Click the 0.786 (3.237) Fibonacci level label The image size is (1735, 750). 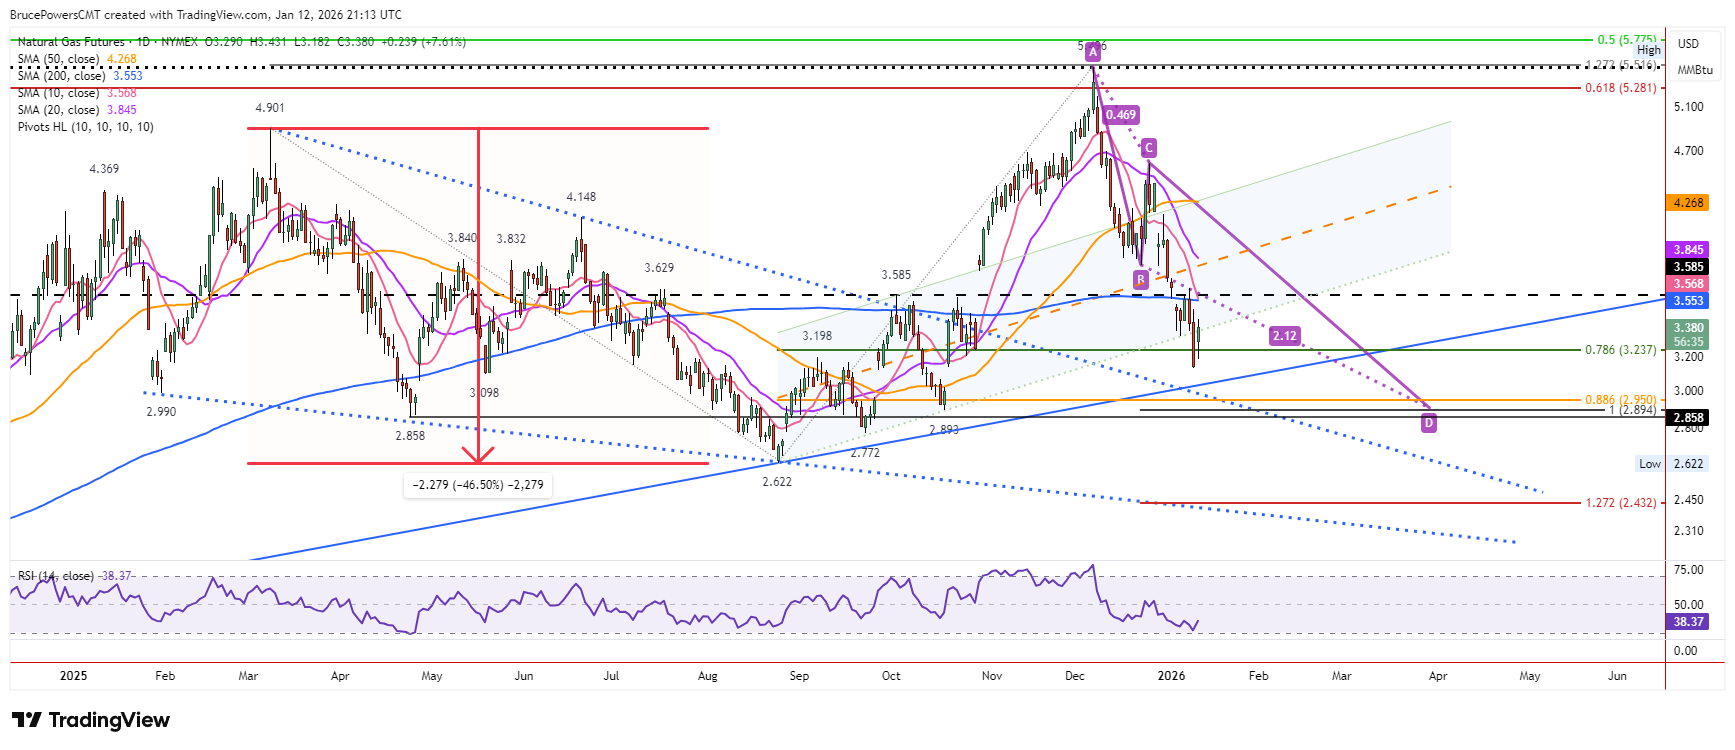coord(1620,350)
